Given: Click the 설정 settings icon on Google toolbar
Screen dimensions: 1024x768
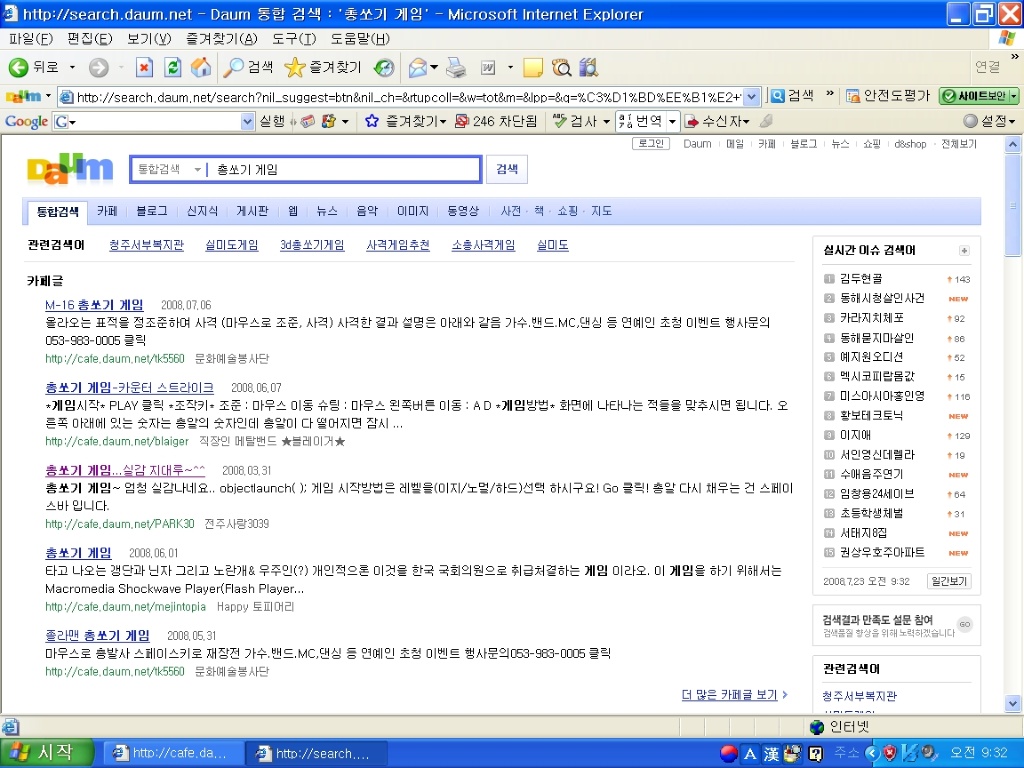Looking at the screenshot, I should click(970, 121).
